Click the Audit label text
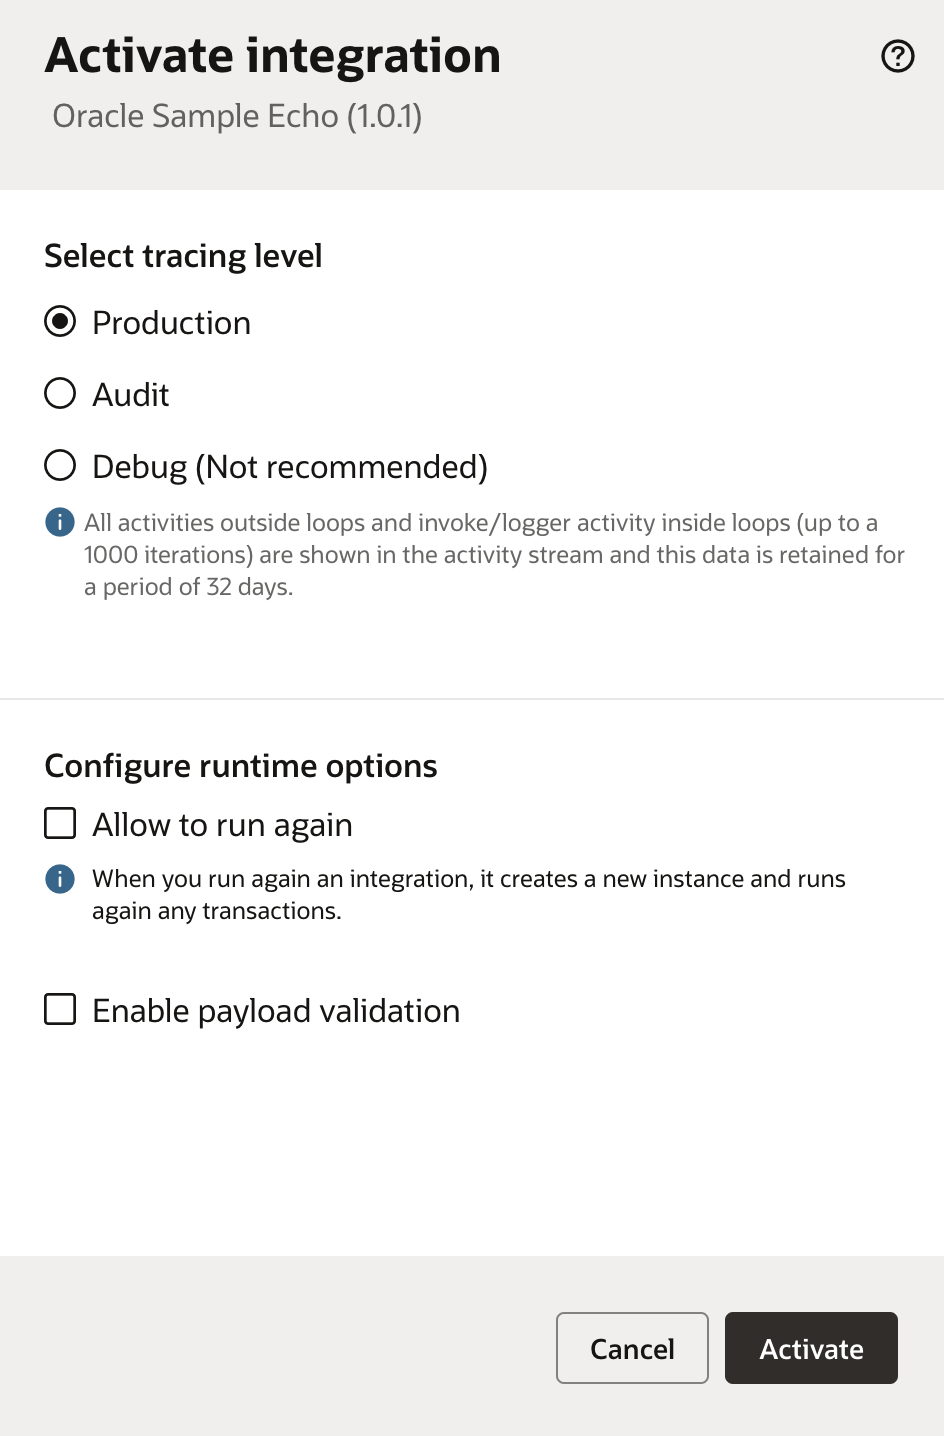 pos(131,395)
